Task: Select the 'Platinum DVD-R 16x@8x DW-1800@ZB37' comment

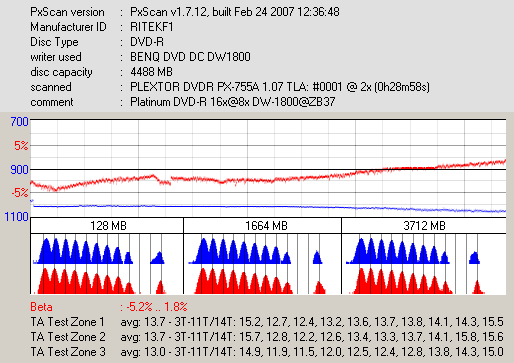Action: [x=232, y=102]
